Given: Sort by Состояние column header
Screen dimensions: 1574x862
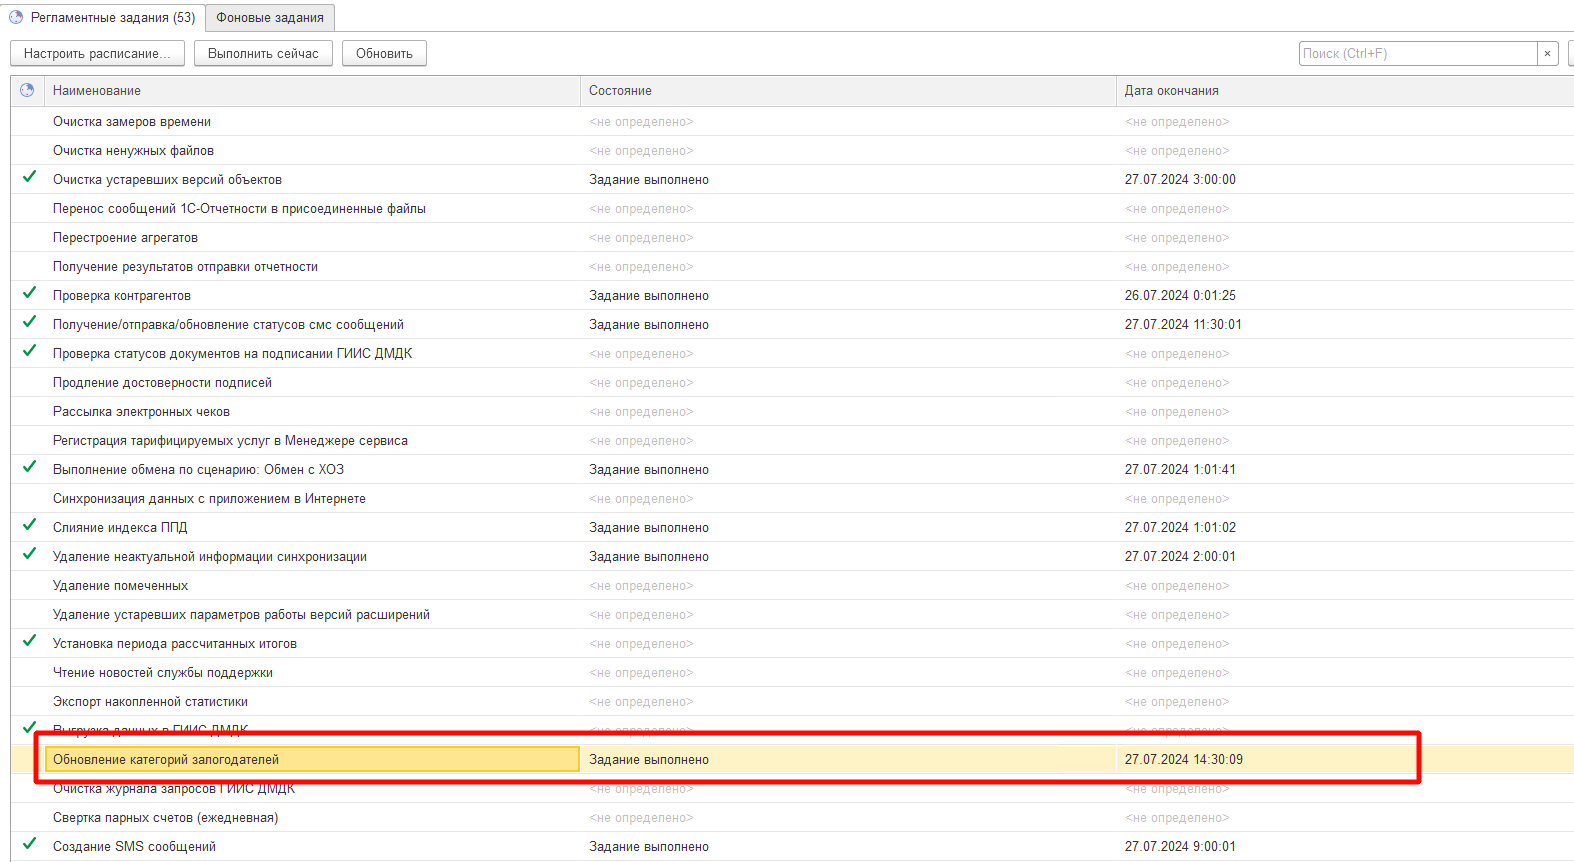Looking at the screenshot, I should point(848,90).
